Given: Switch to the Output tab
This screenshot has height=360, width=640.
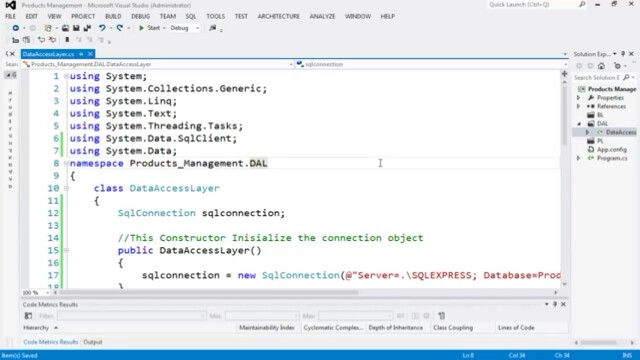Looking at the screenshot, I should point(93,342).
